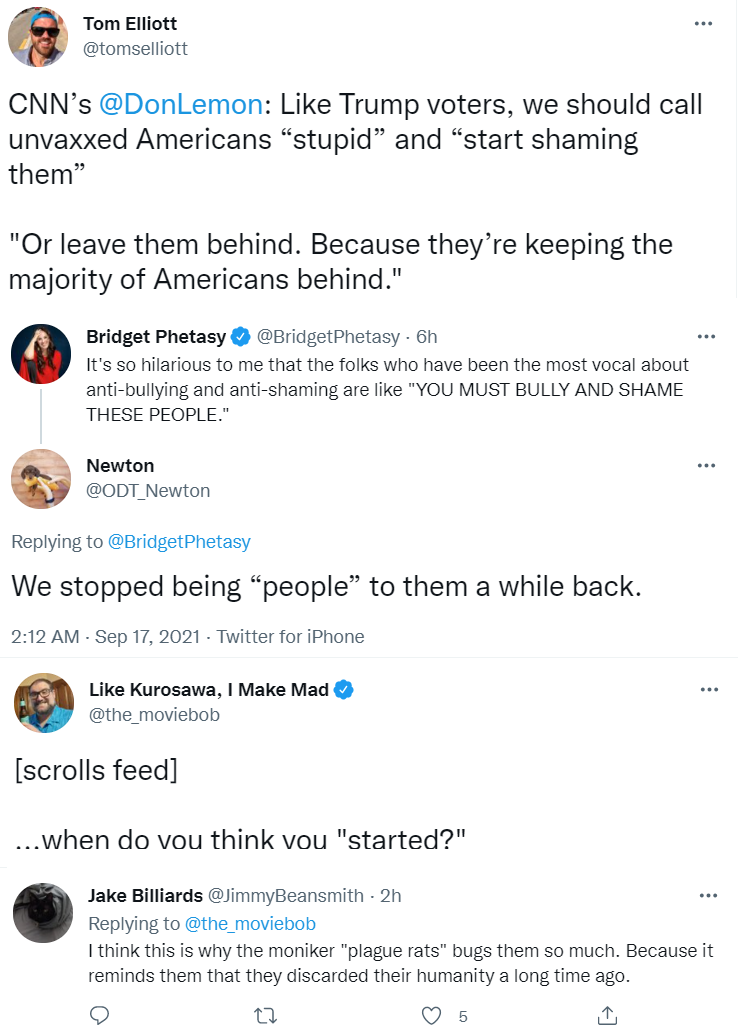This screenshot has width=738, height=1034.
Task: Open more options on Tom Elliott's tweet
Action: [706, 23]
